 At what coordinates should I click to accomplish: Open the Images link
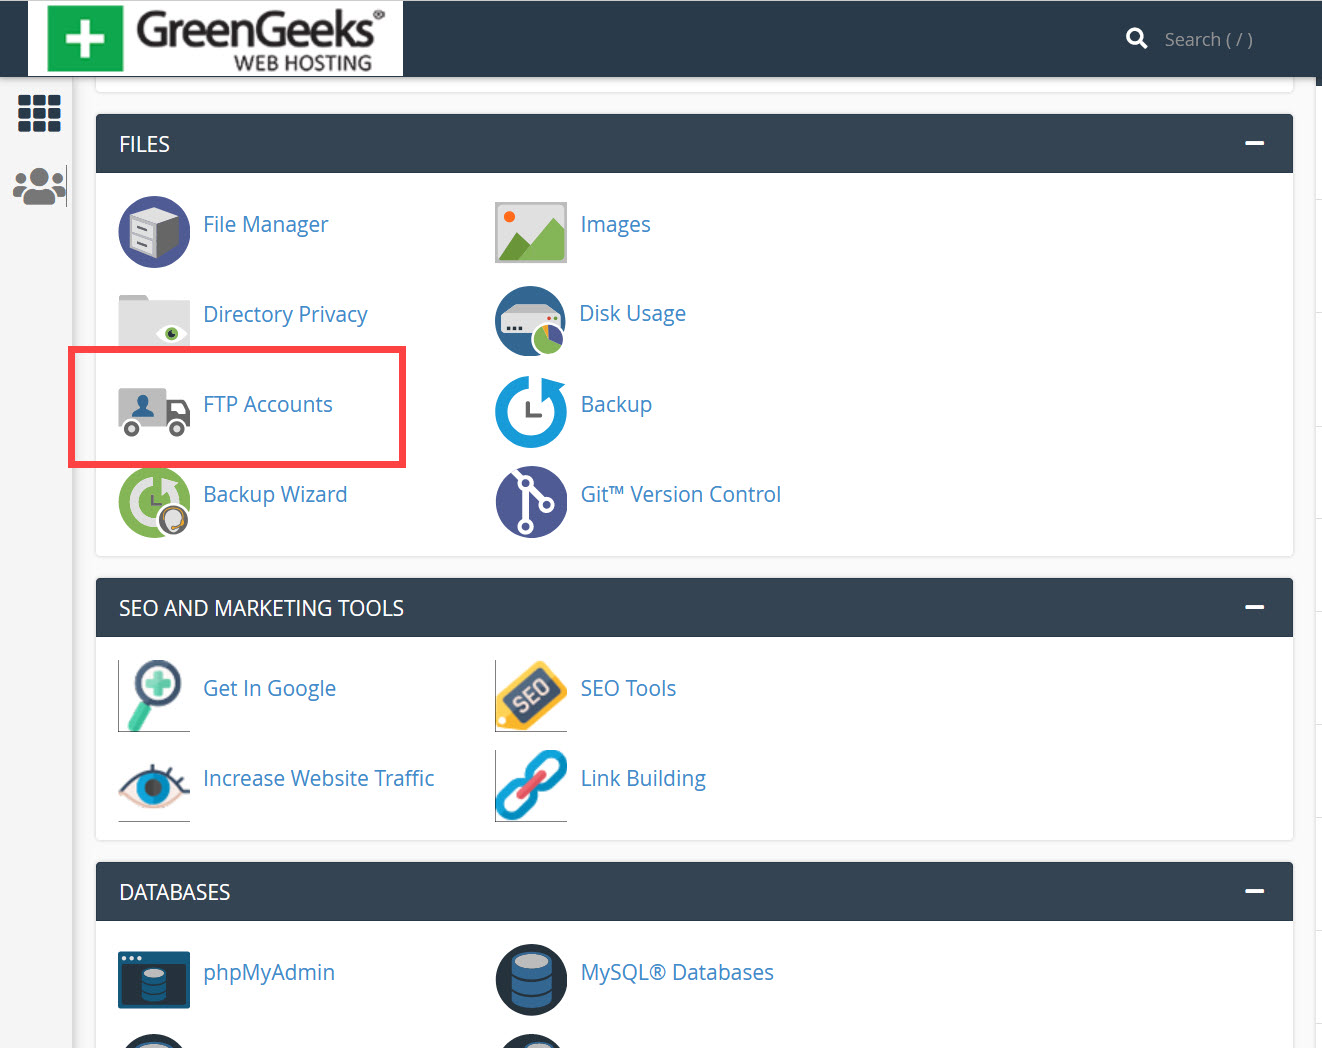click(615, 225)
